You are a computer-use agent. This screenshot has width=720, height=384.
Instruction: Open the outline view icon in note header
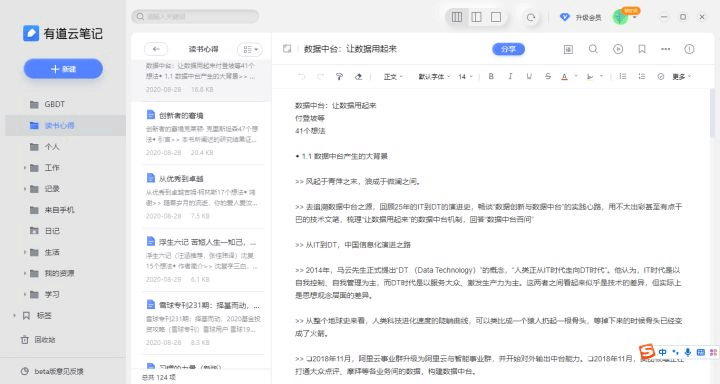(568, 49)
